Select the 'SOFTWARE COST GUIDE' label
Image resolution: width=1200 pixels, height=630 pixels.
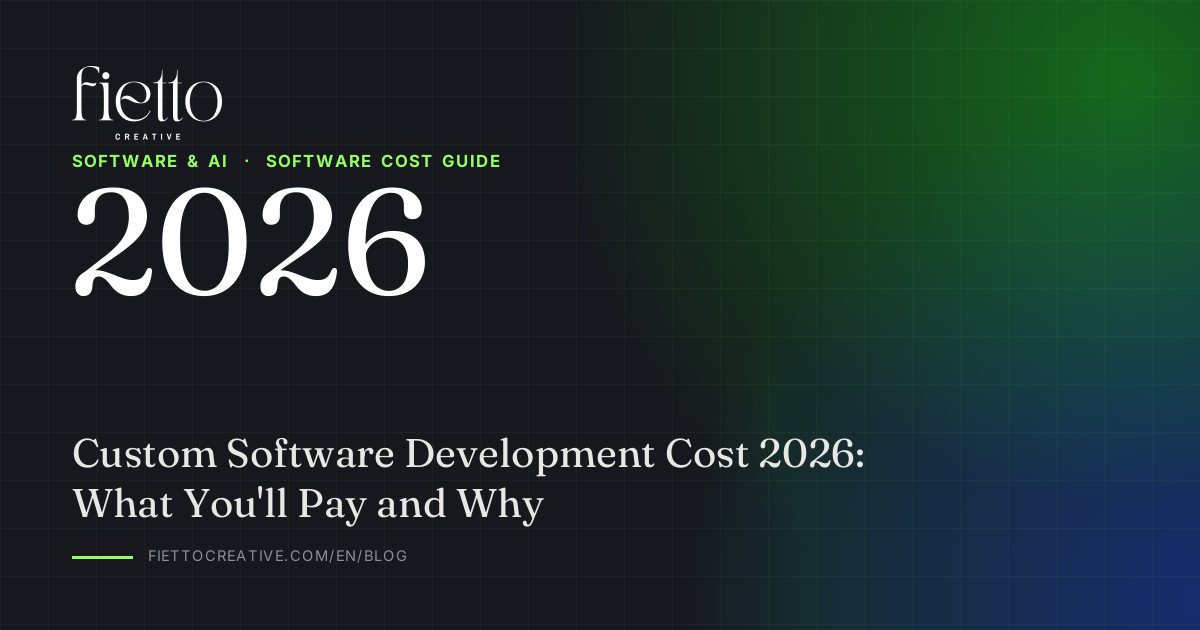[x=383, y=161]
